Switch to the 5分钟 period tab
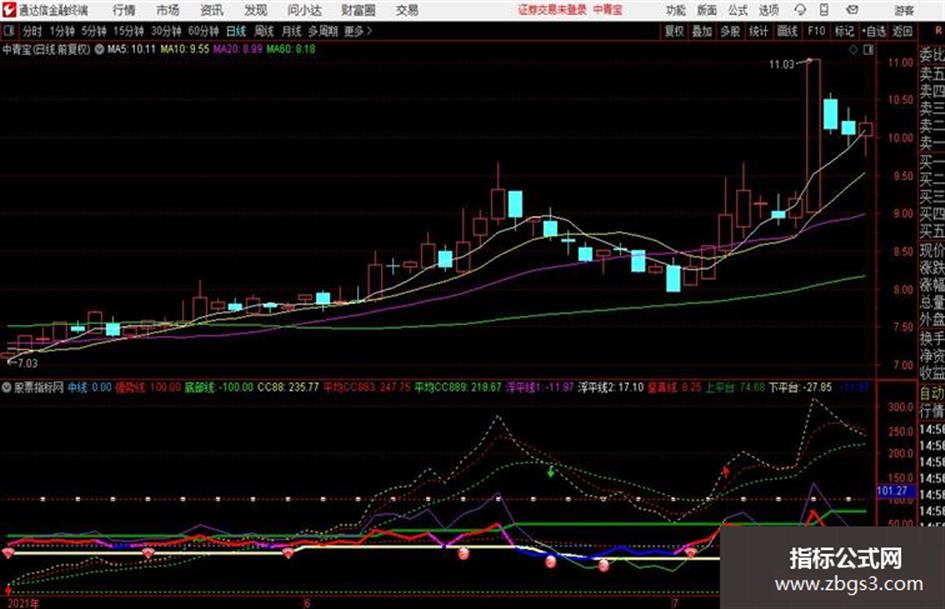945x609 pixels. click(x=93, y=31)
